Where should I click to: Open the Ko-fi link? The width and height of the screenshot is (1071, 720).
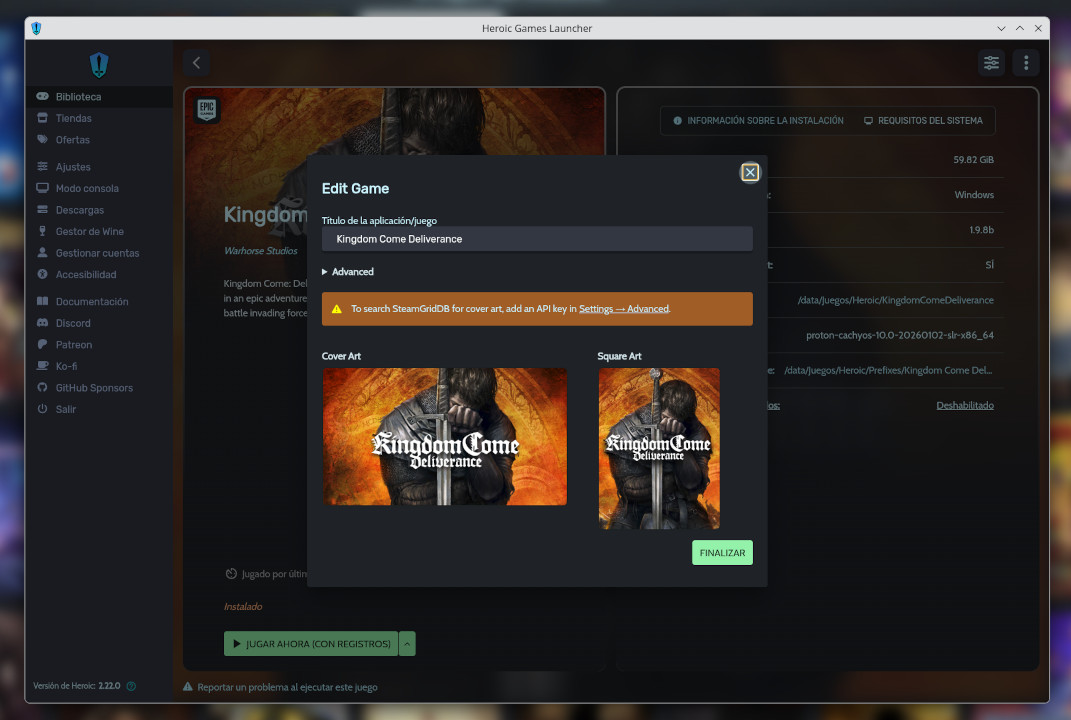coord(98,366)
